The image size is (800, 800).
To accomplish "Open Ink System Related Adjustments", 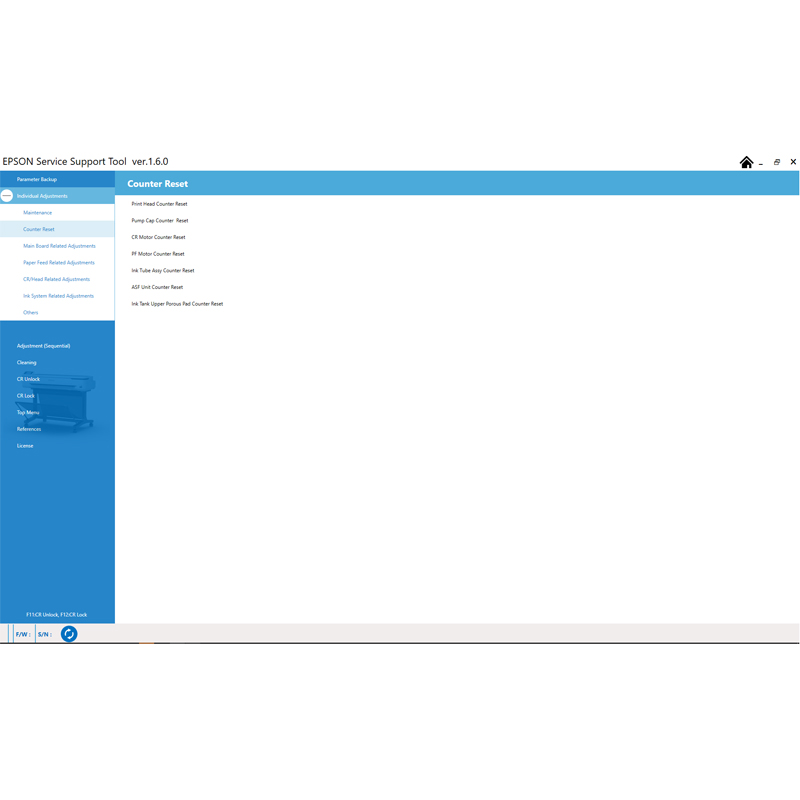I will coord(58,296).
